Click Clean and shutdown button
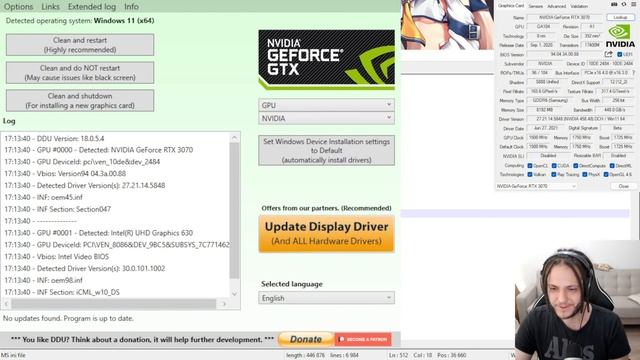 [80, 100]
